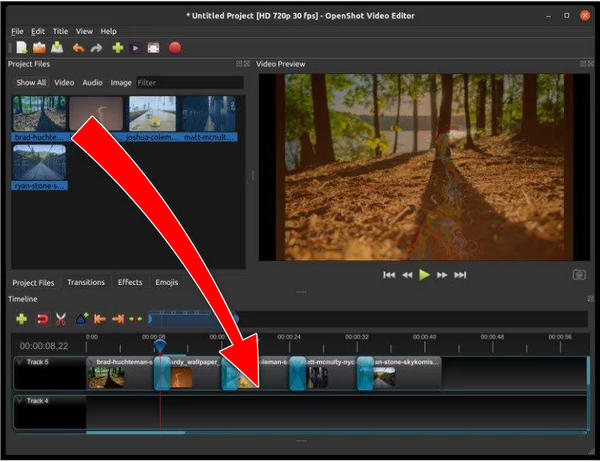Center timeline on playhead icon
This screenshot has width=600, height=462.
tap(135, 319)
